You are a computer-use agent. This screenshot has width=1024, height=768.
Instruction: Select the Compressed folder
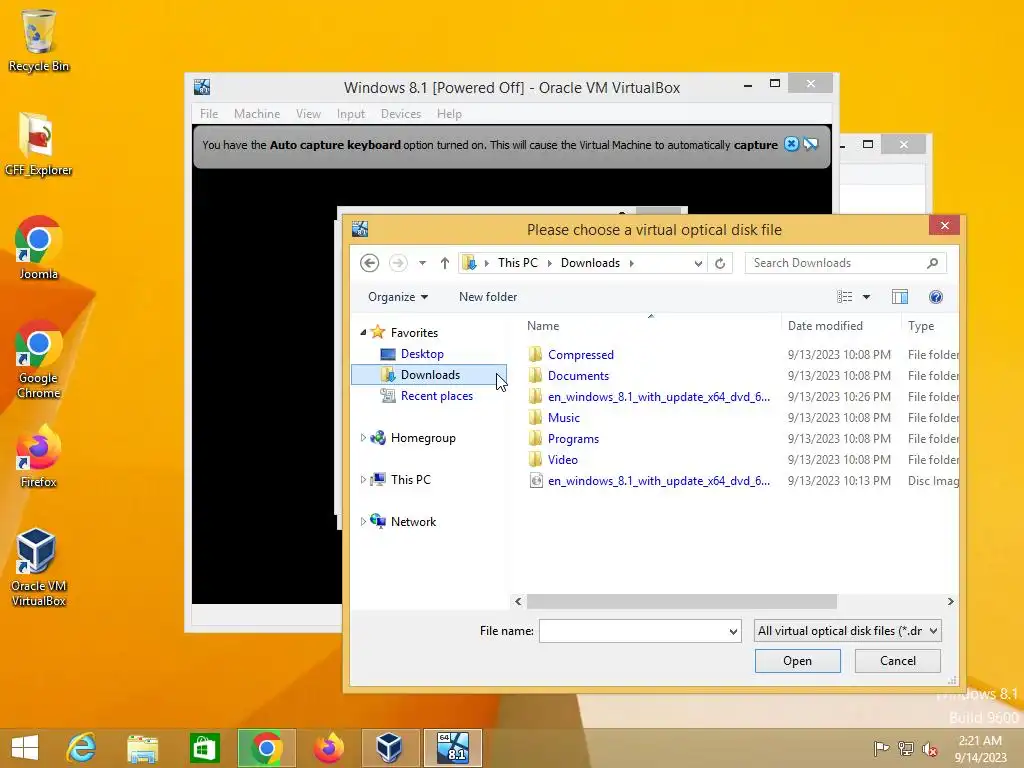(581, 355)
